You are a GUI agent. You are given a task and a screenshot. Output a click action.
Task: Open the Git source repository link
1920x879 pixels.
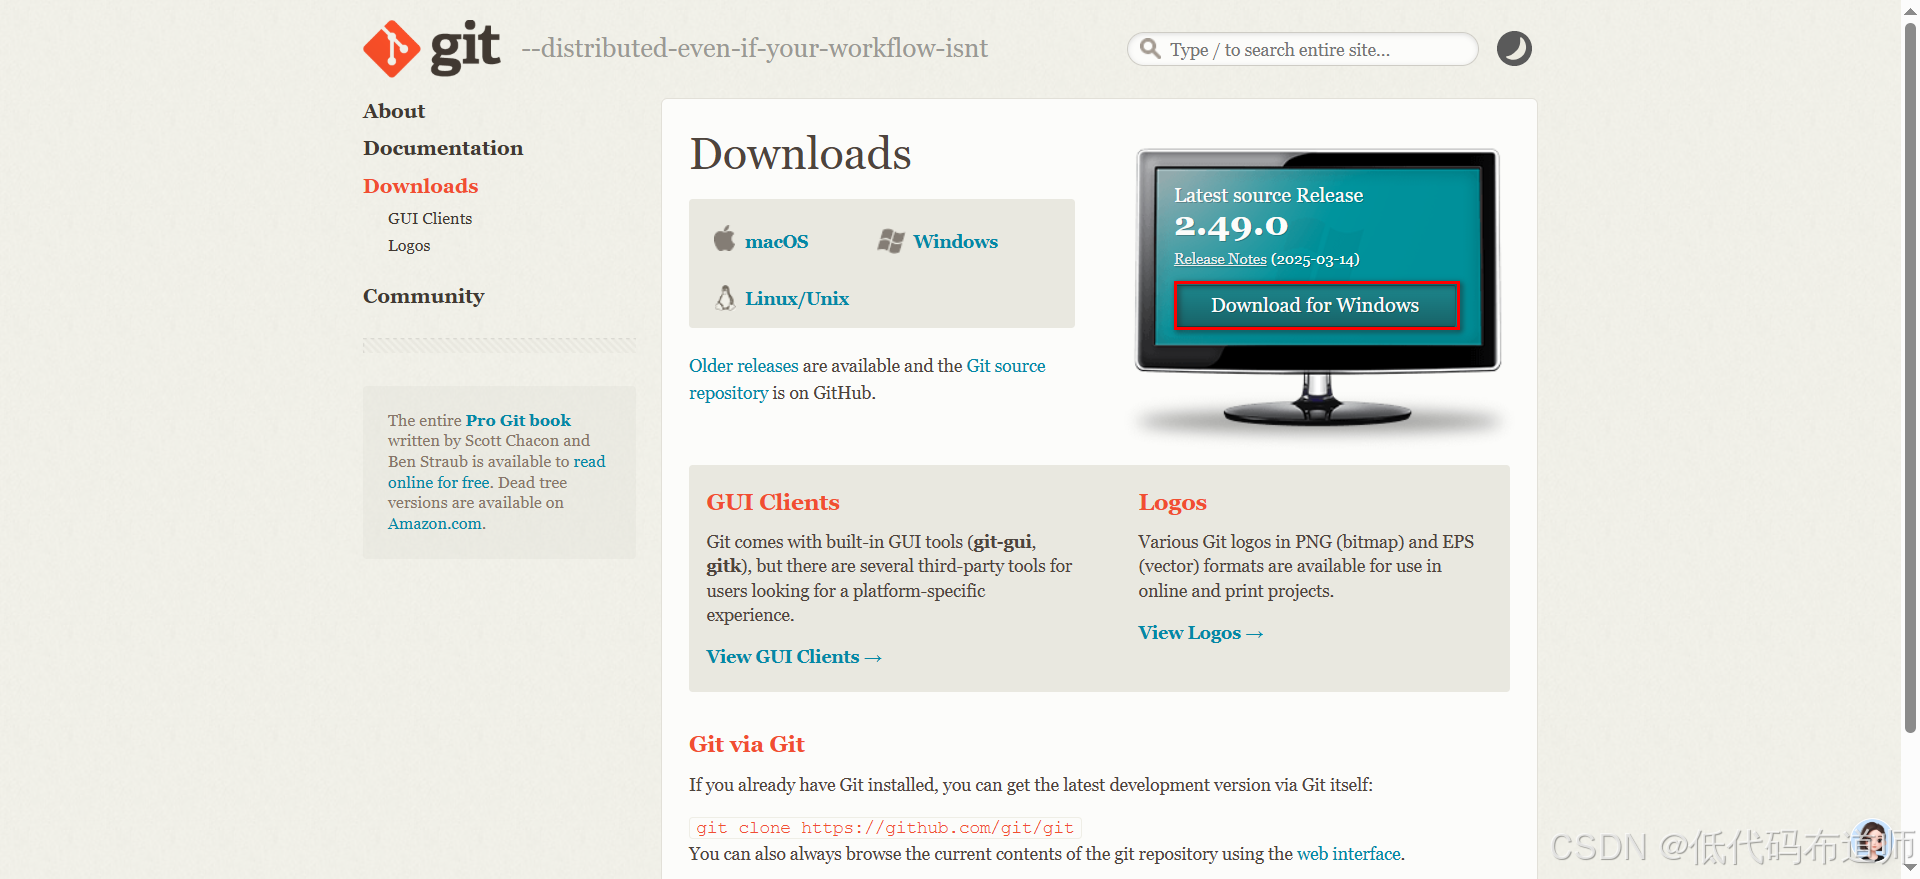pyautogui.click(x=867, y=379)
